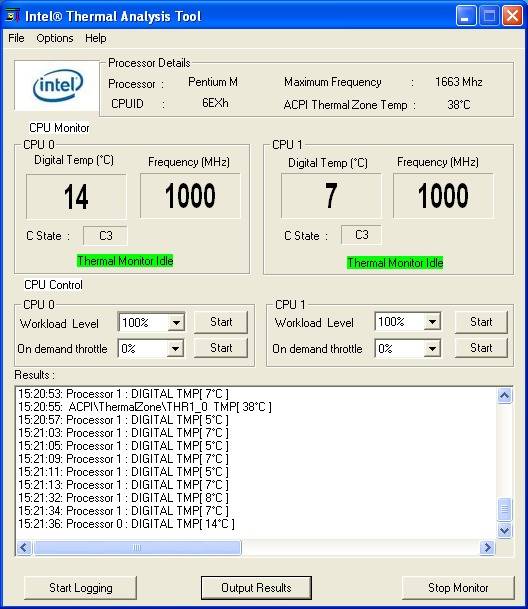Expand CPU 1 On demand throttle dropdown

pos(432,348)
